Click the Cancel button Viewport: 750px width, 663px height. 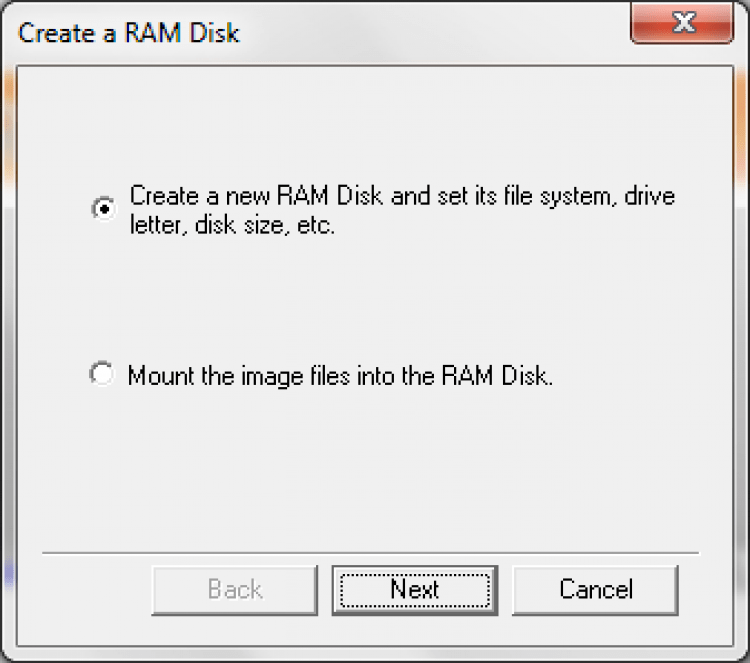pyautogui.click(x=595, y=590)
